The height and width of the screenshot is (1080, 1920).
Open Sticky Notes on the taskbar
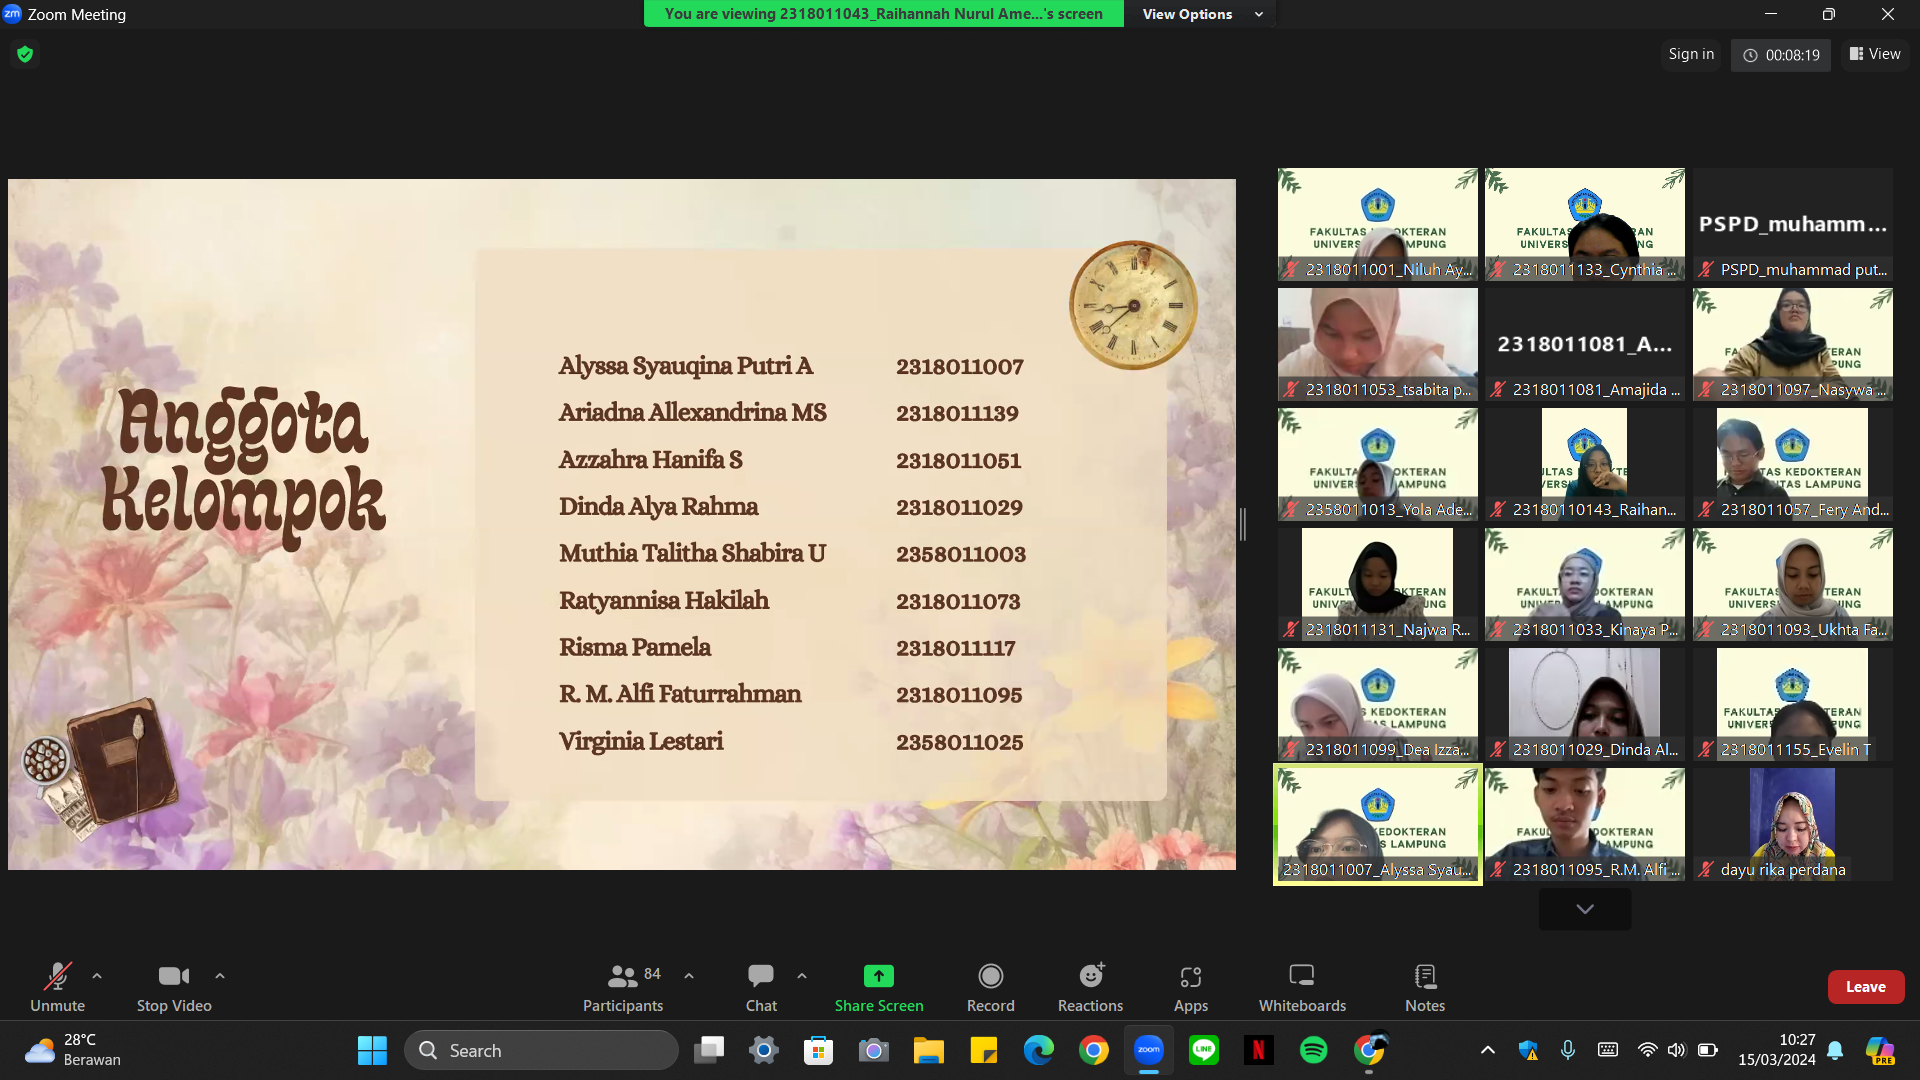(x=984, y=1050)
